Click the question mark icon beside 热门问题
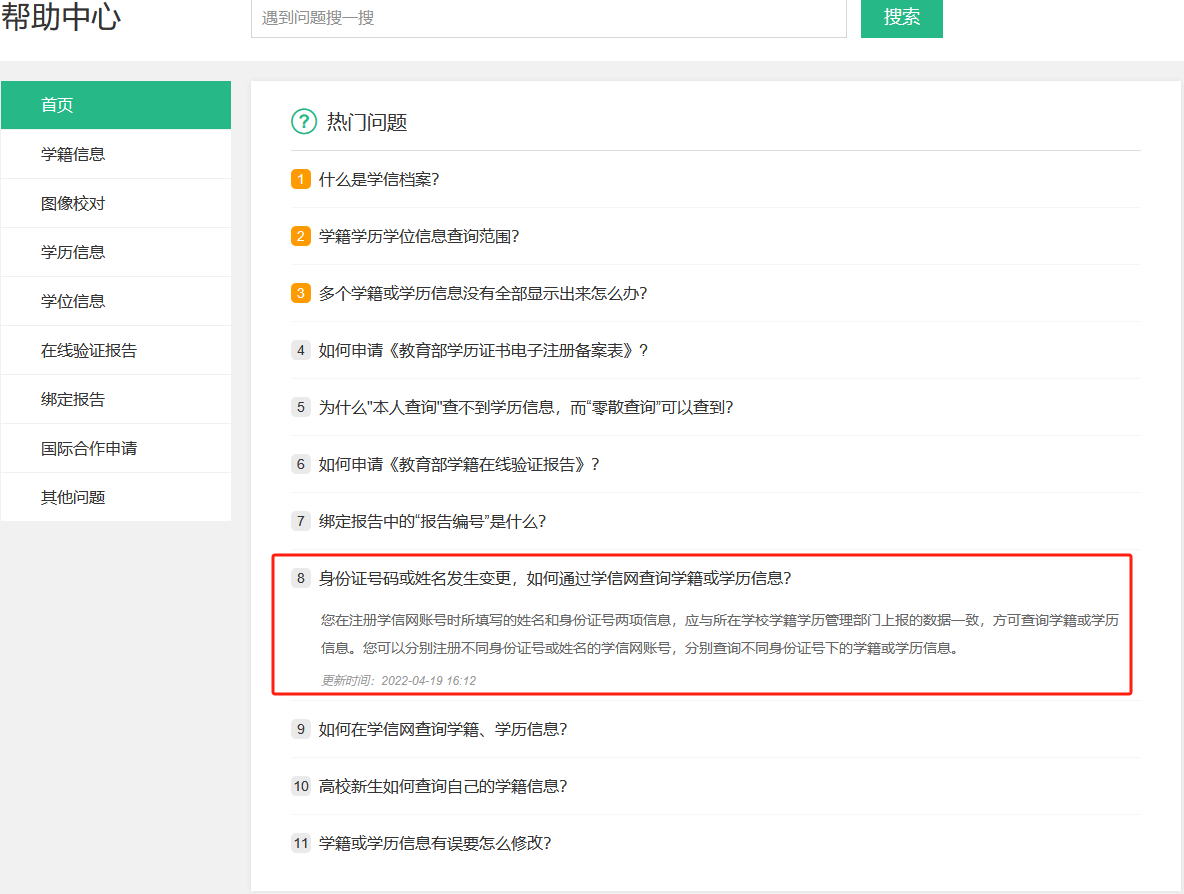Image resolution: width=1184 pixels, height=894 pixels. (304, 122)
